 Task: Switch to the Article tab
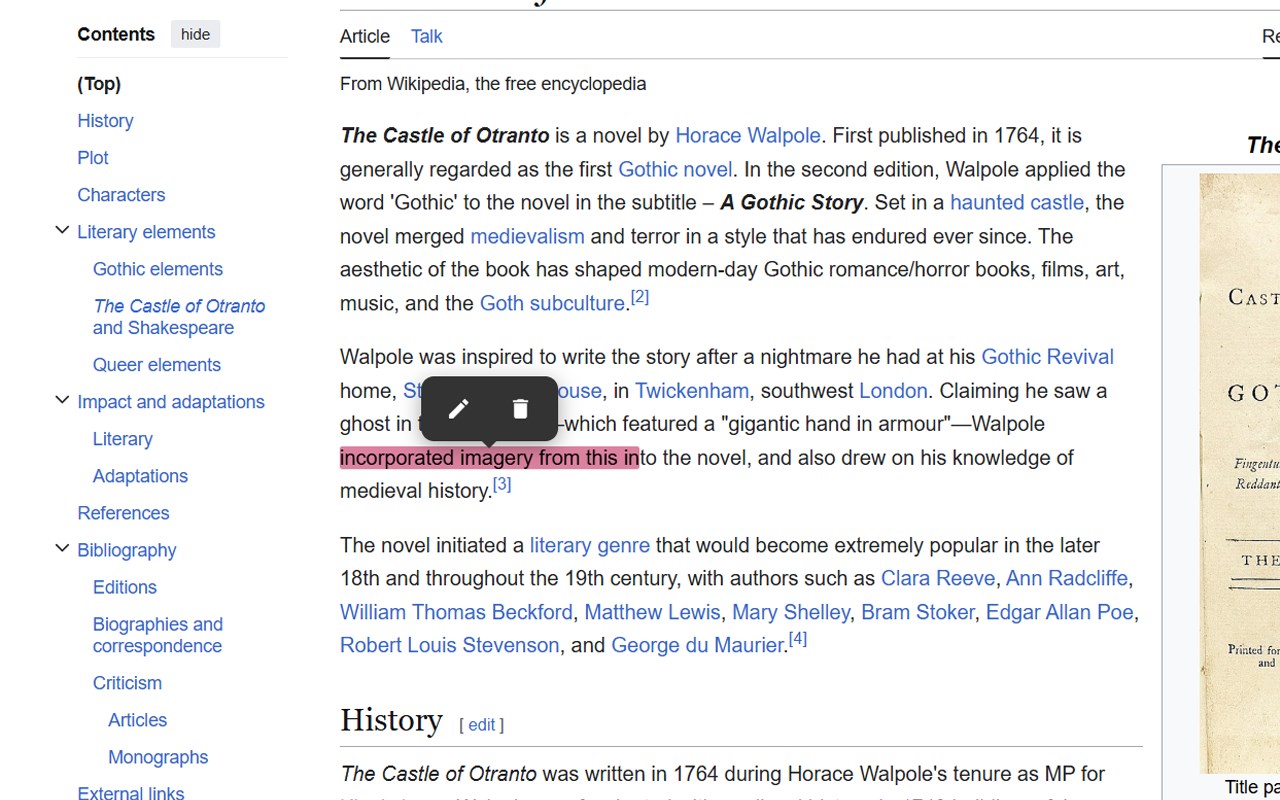[x=365, y=36]
